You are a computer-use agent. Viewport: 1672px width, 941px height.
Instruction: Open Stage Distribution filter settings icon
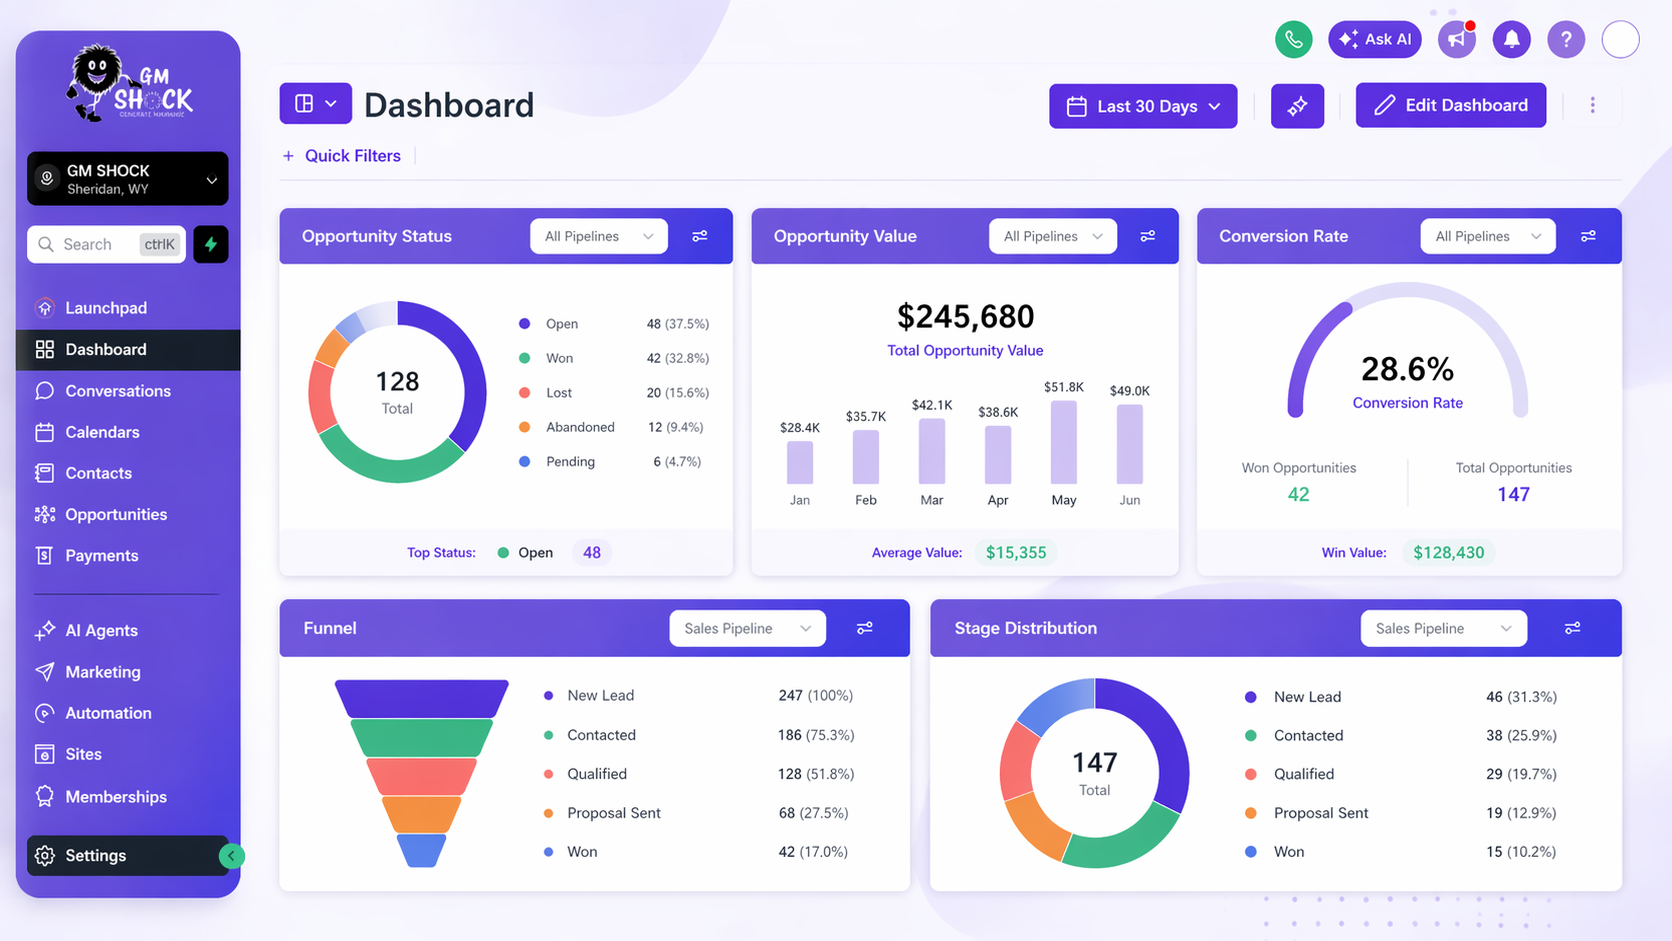[x=1572, y=628]
